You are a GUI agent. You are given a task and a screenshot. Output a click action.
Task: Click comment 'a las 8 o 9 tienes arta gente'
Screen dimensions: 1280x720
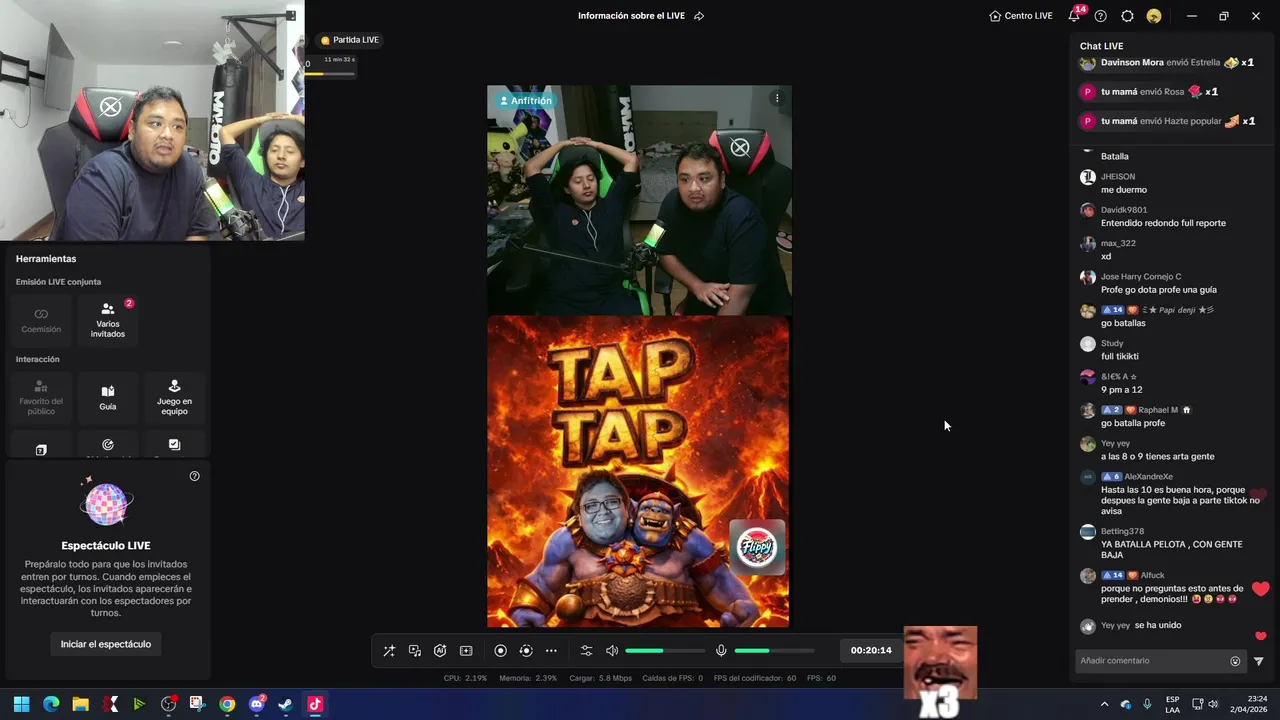click(x=1158, y=456)
